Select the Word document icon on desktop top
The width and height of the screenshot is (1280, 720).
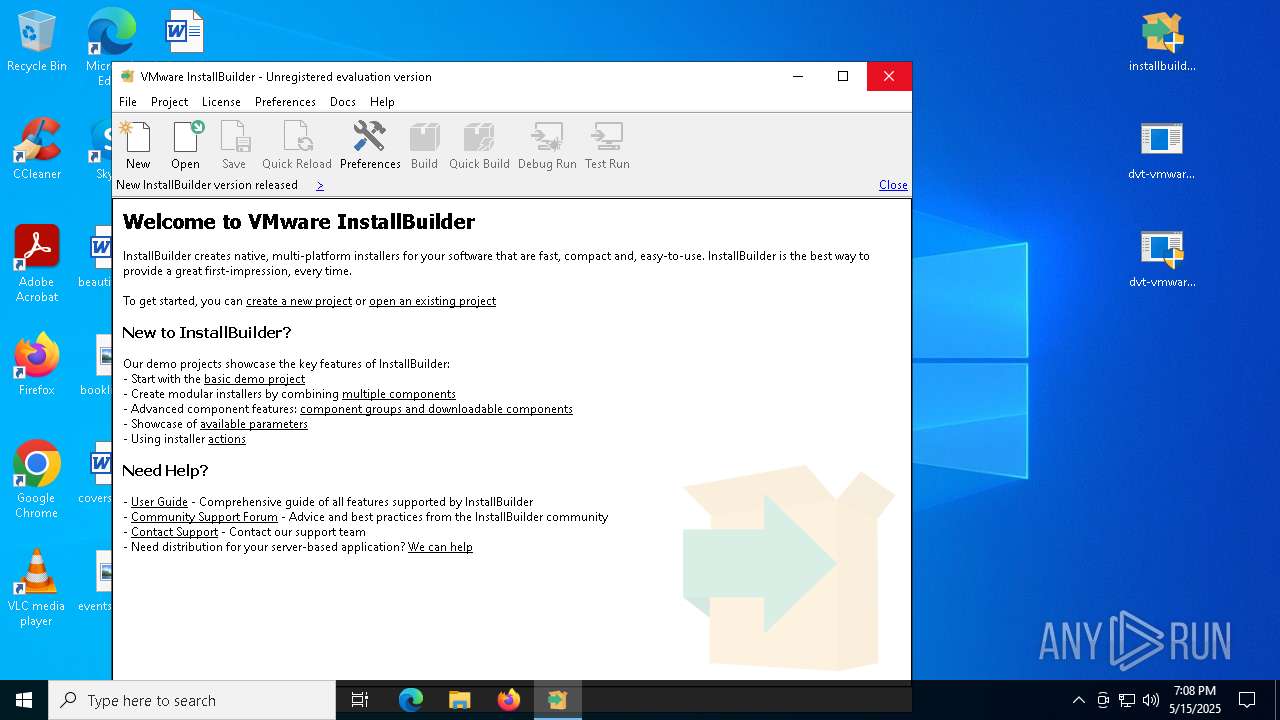click(x=185, y=31)
